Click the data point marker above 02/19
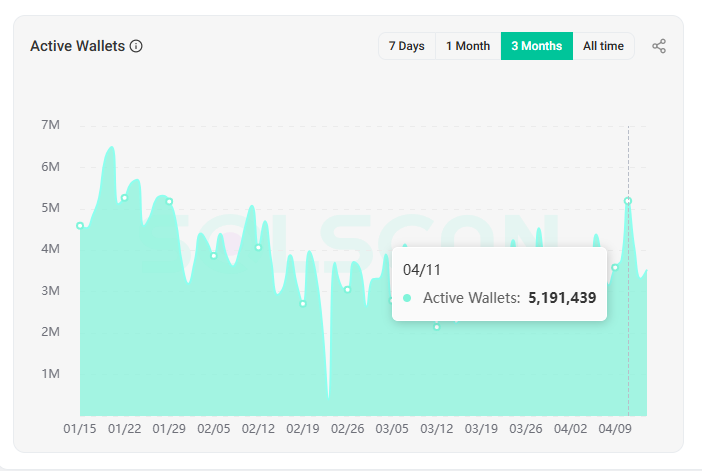The width and height of the screenshot is (702, 471). [x=303, y=303]
